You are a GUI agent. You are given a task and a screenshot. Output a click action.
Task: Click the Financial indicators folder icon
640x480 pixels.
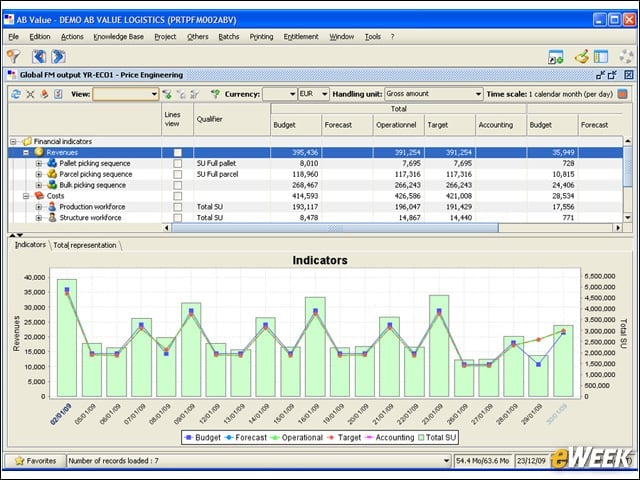27,141
